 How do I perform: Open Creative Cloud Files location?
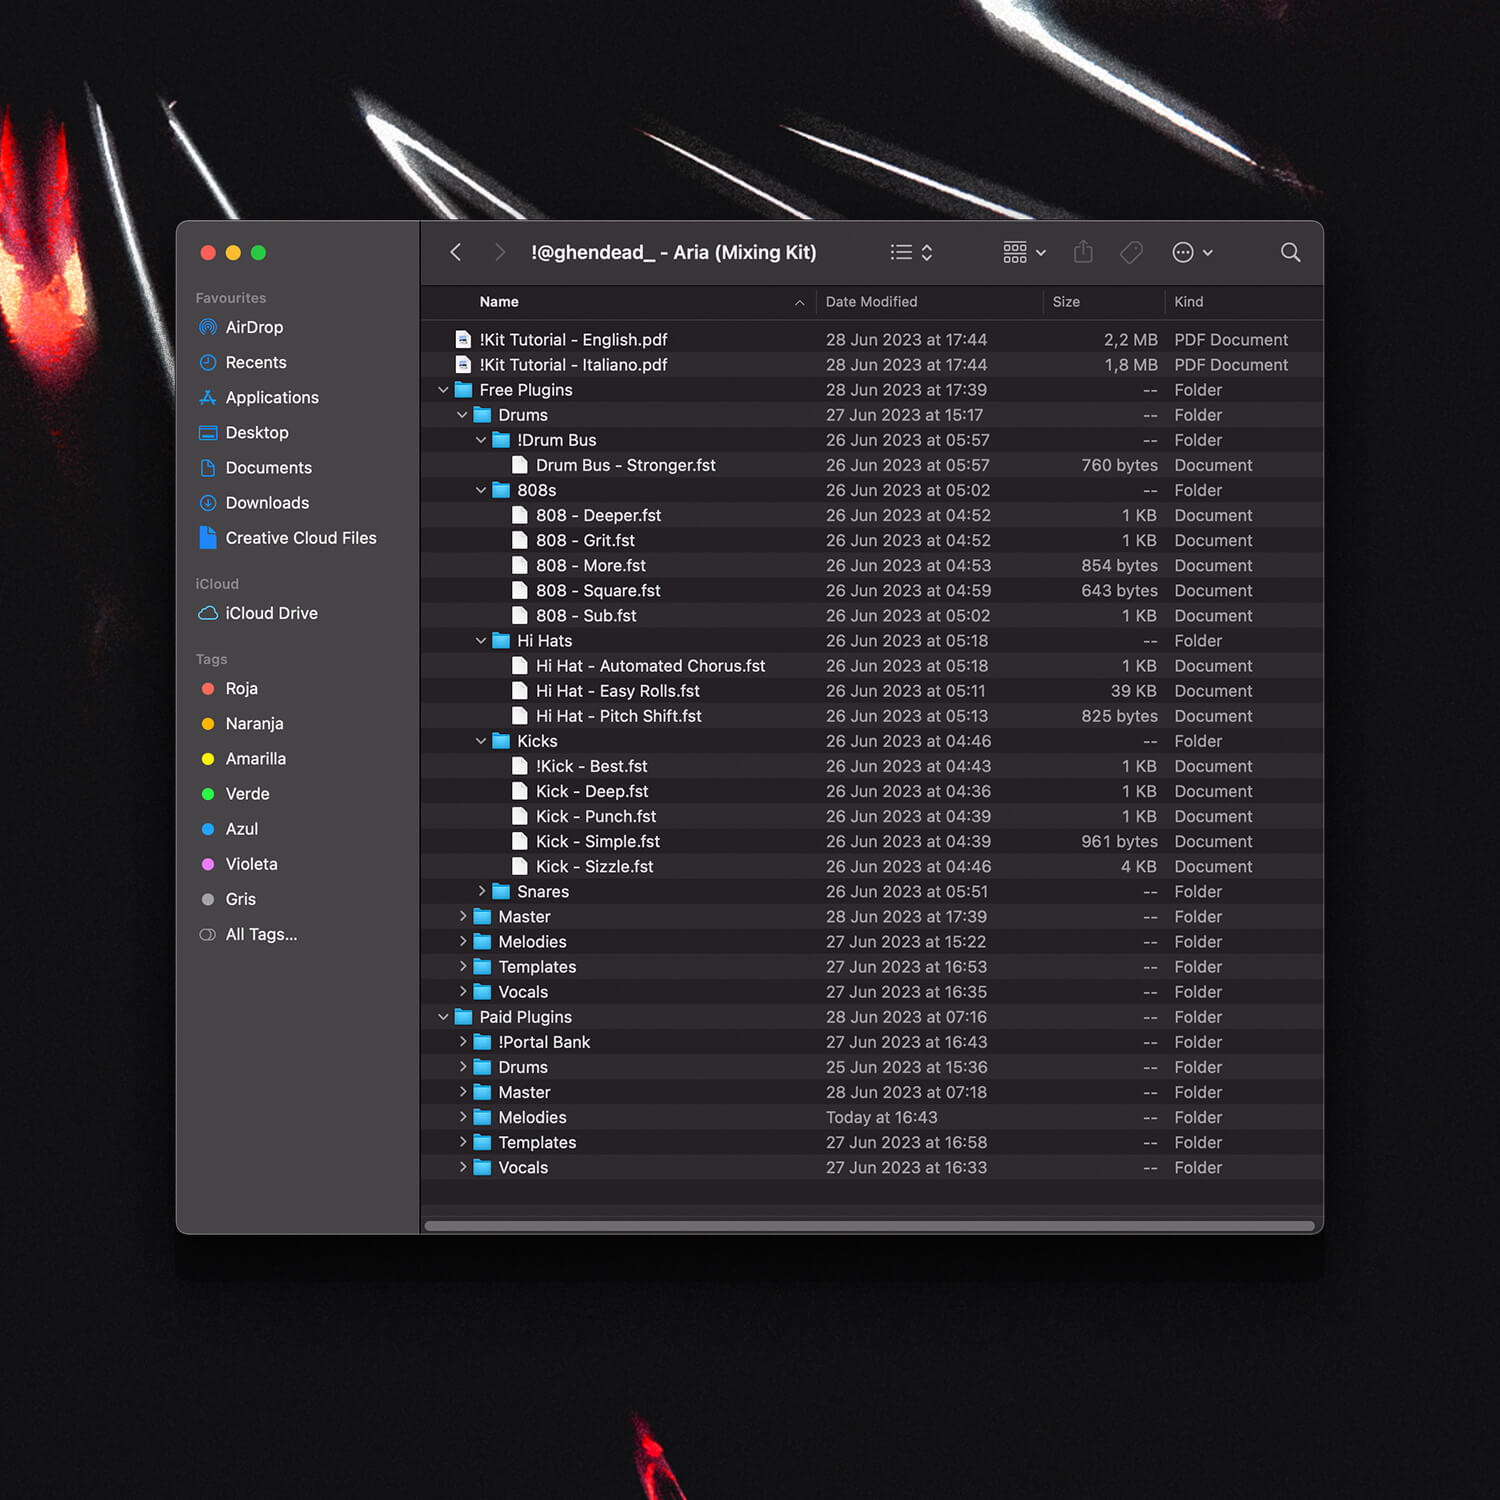tap(301, 538)
